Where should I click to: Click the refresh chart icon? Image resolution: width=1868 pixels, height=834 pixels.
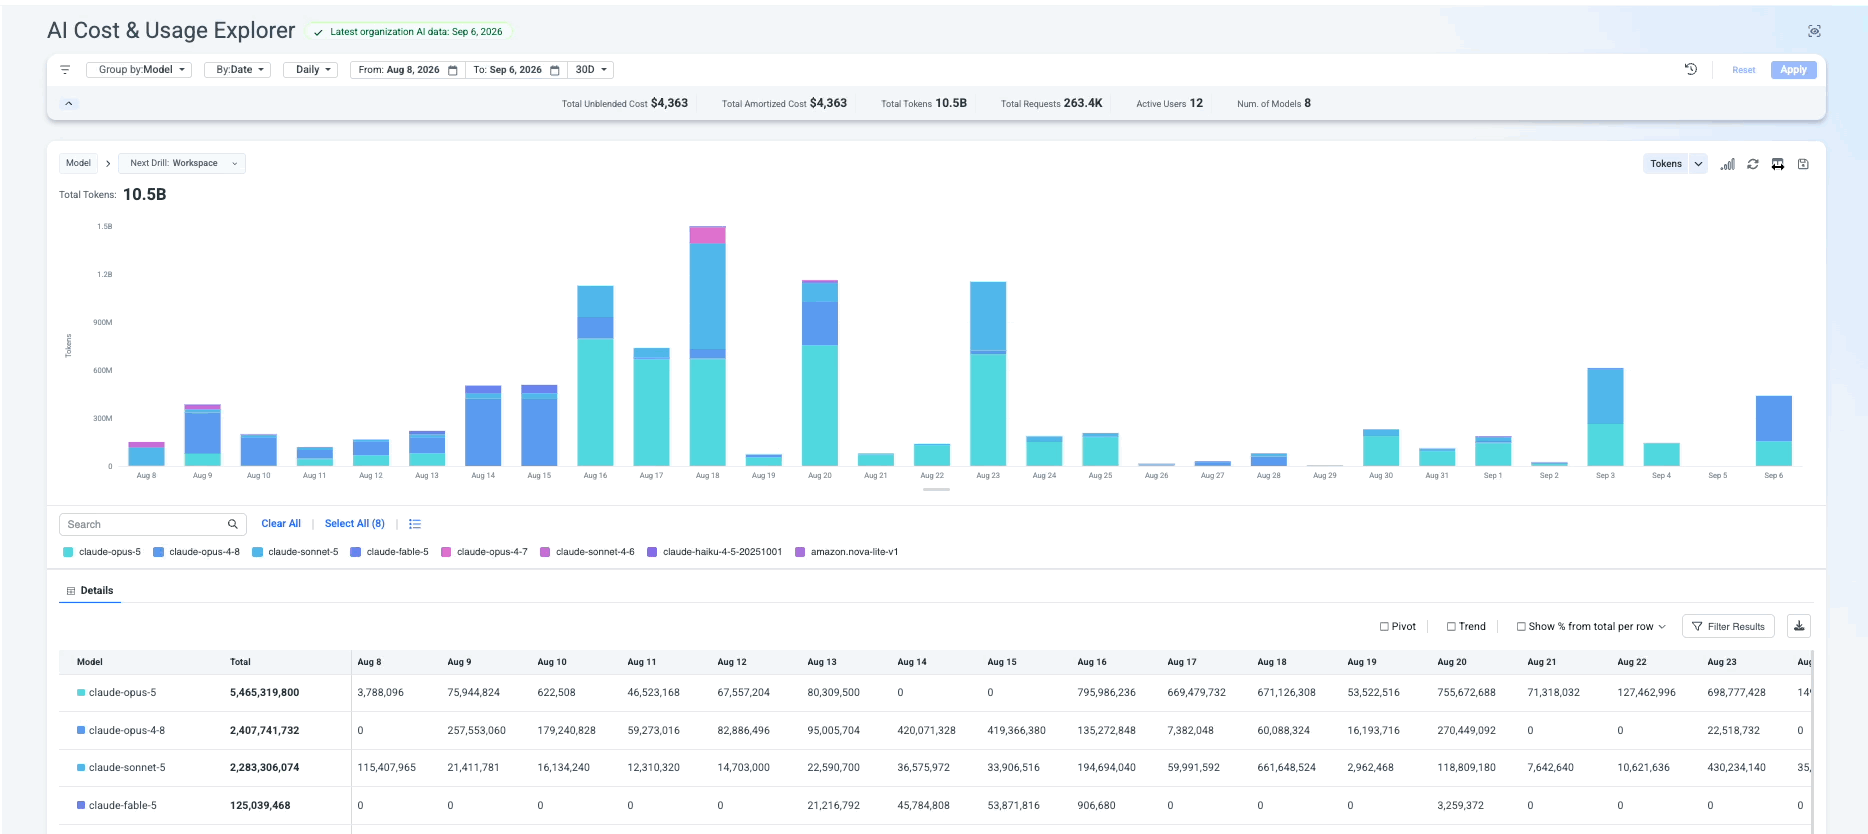(x=1753, y=164)
